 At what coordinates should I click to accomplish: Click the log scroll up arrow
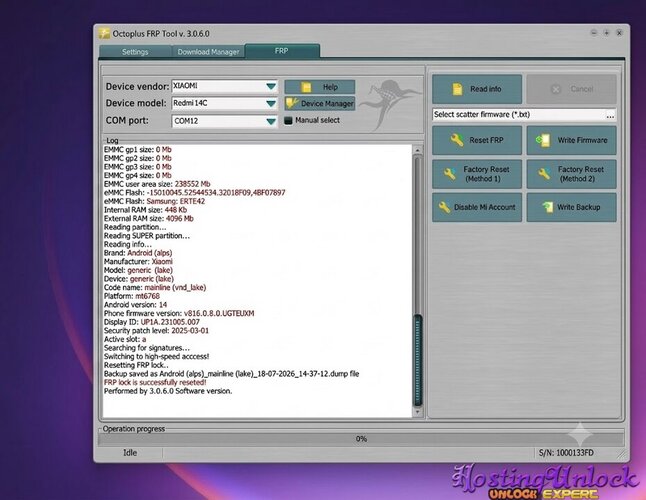point(417,151)
